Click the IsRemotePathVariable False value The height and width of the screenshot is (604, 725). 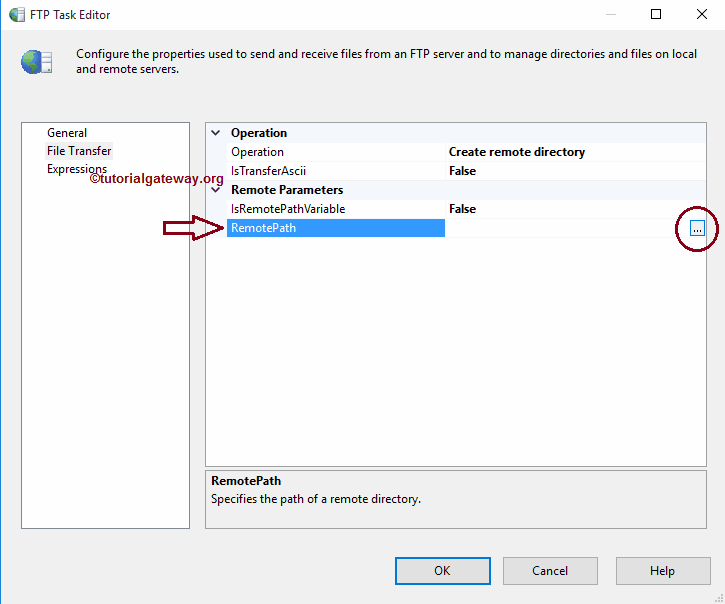tap(462, 209)
